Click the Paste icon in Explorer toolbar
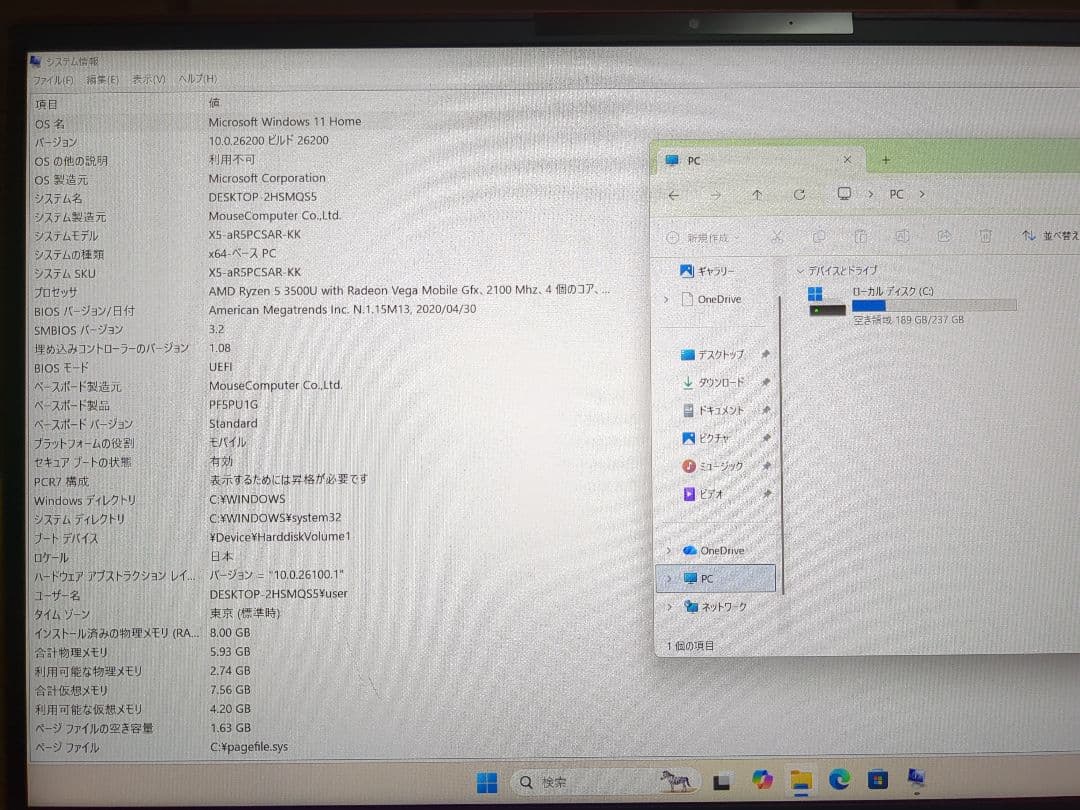Screen dimensions: 1080x810 coord(860,237)
